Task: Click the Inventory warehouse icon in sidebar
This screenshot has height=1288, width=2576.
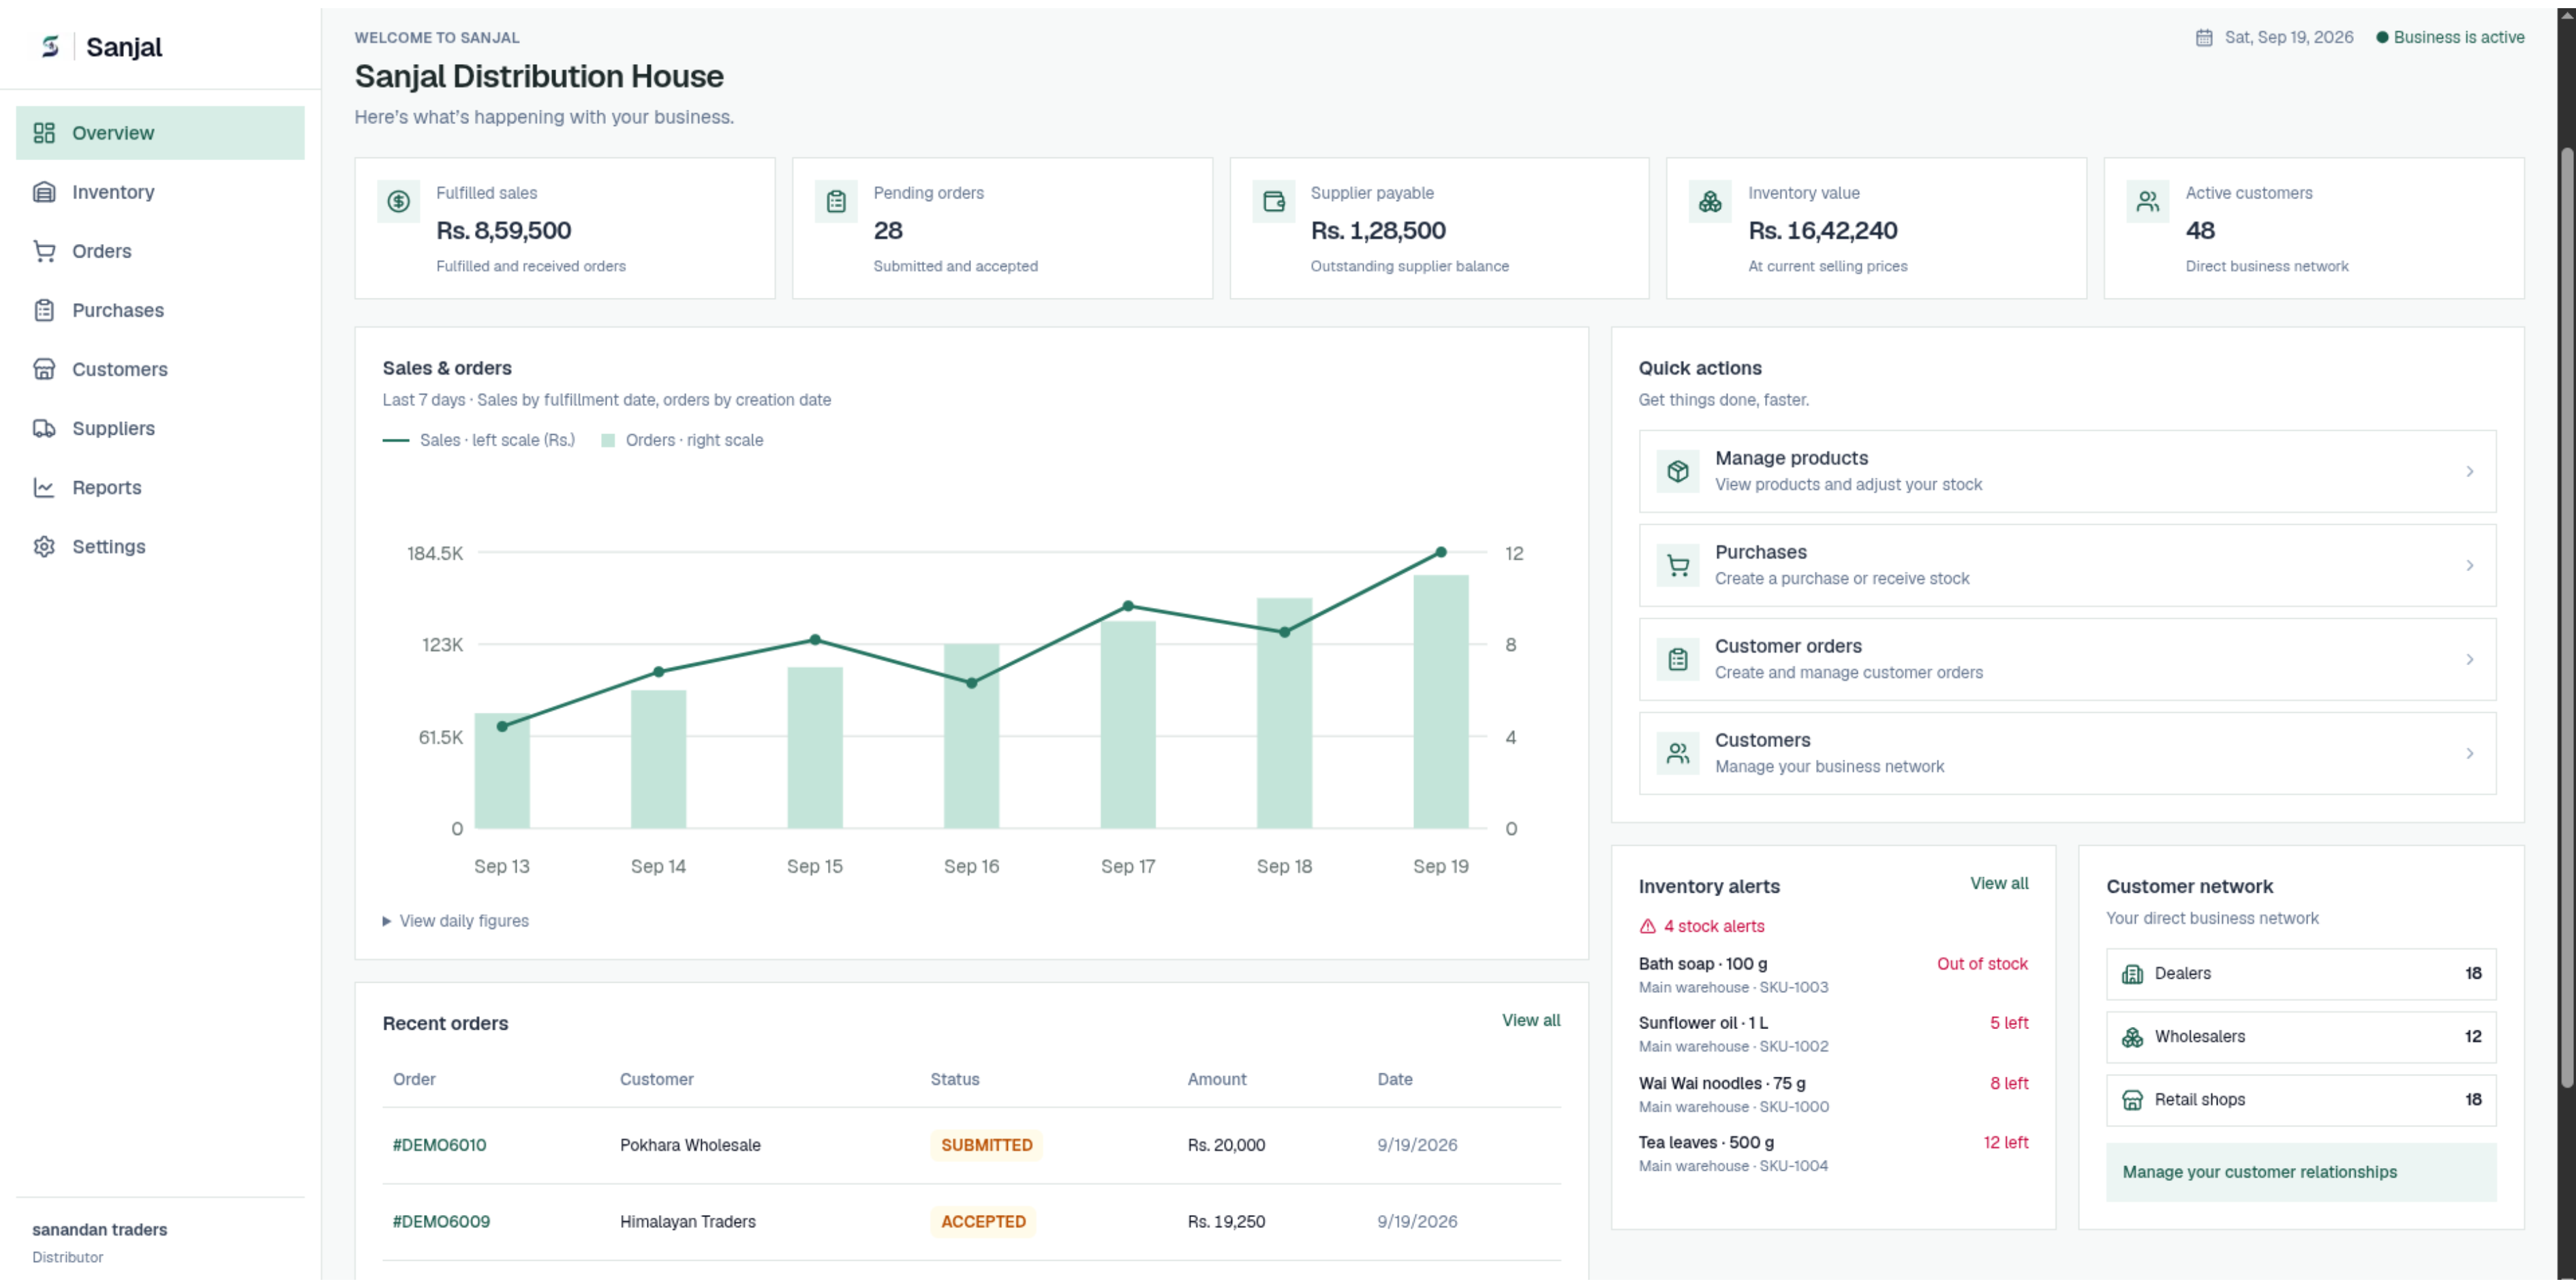Action: 44,192
